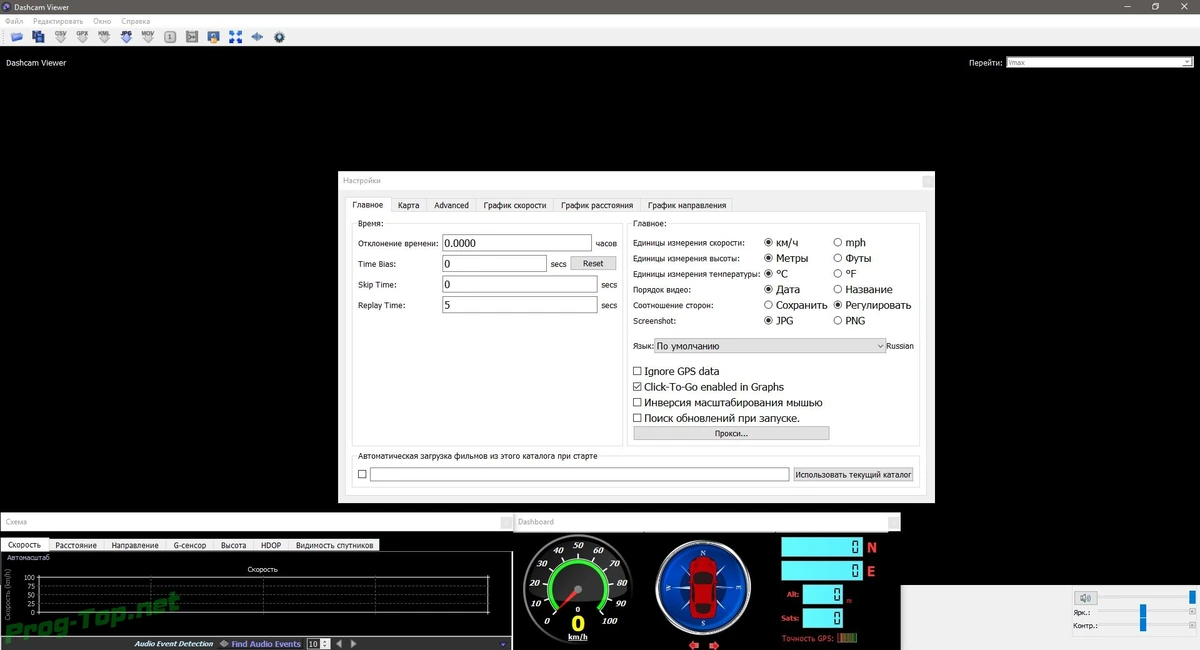The height and width of the screenshot is (650, 1200).
Task: Click the Skip Time input field
Action: coord(520,284)
